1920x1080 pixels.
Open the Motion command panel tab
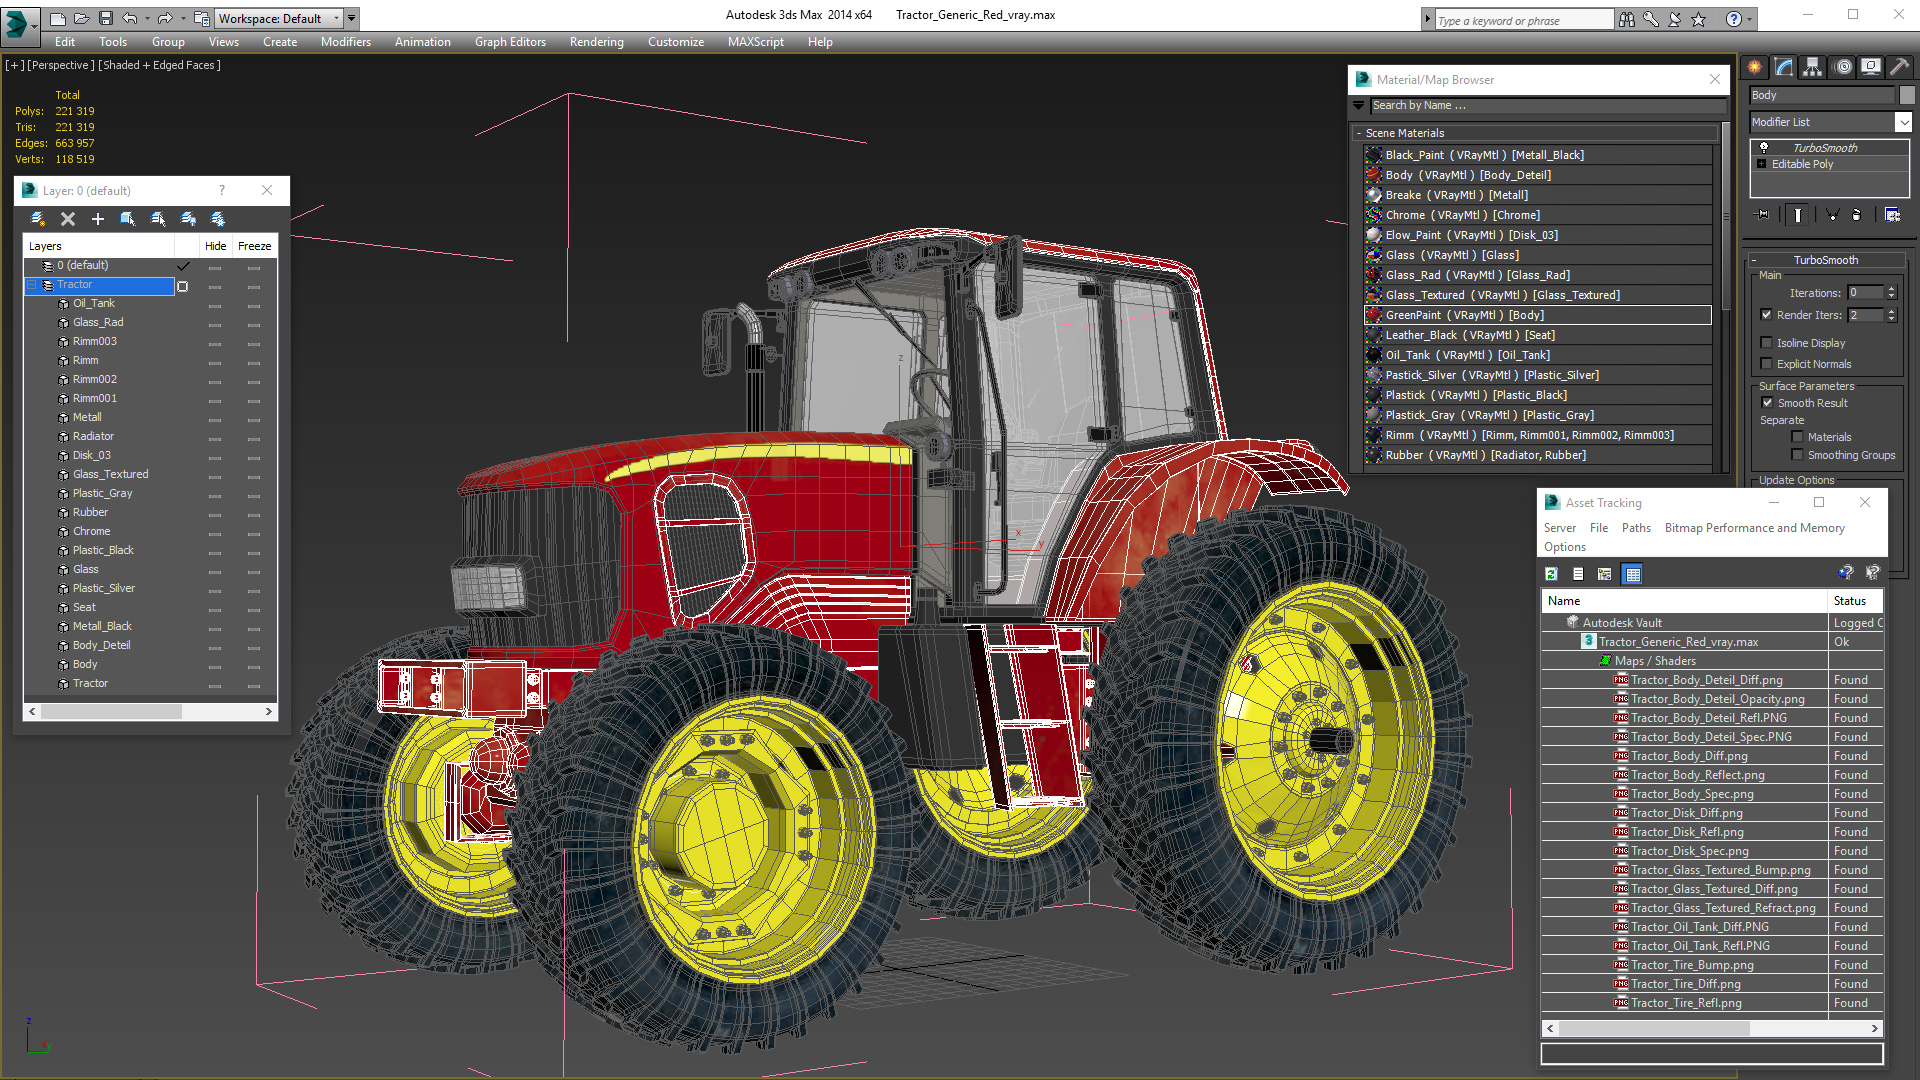[x=1842, y=67]
